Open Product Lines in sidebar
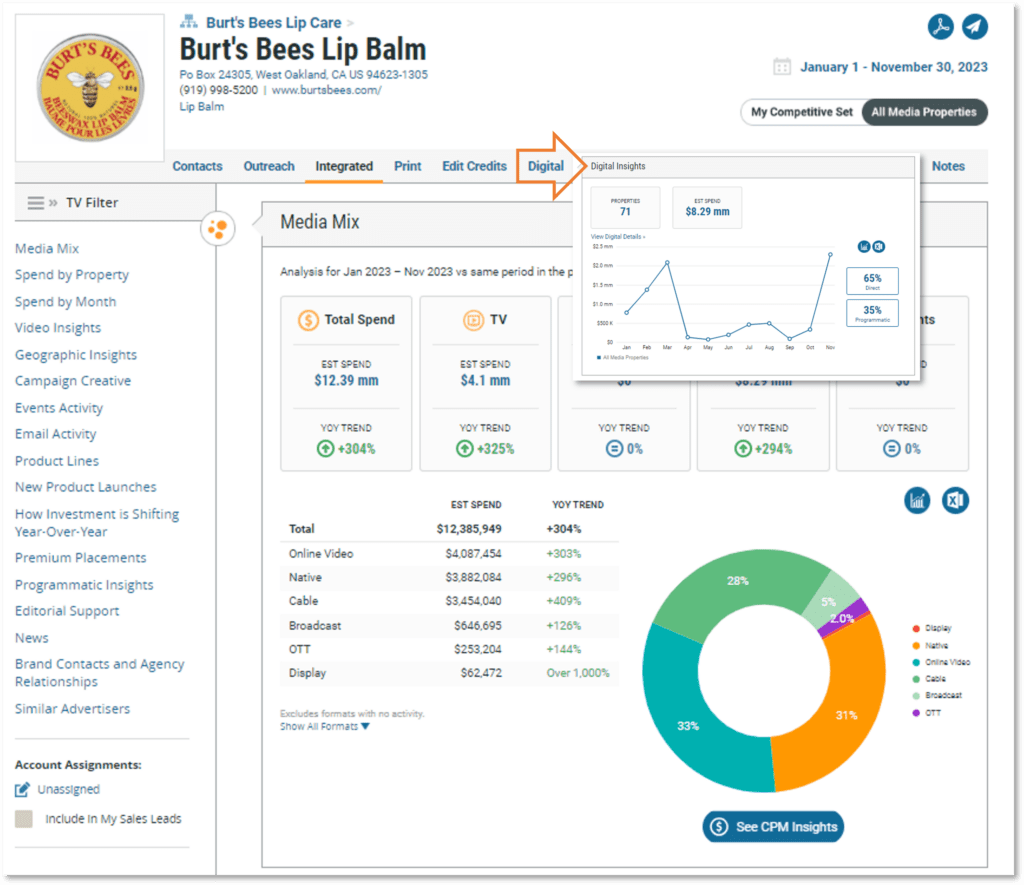 57,461
